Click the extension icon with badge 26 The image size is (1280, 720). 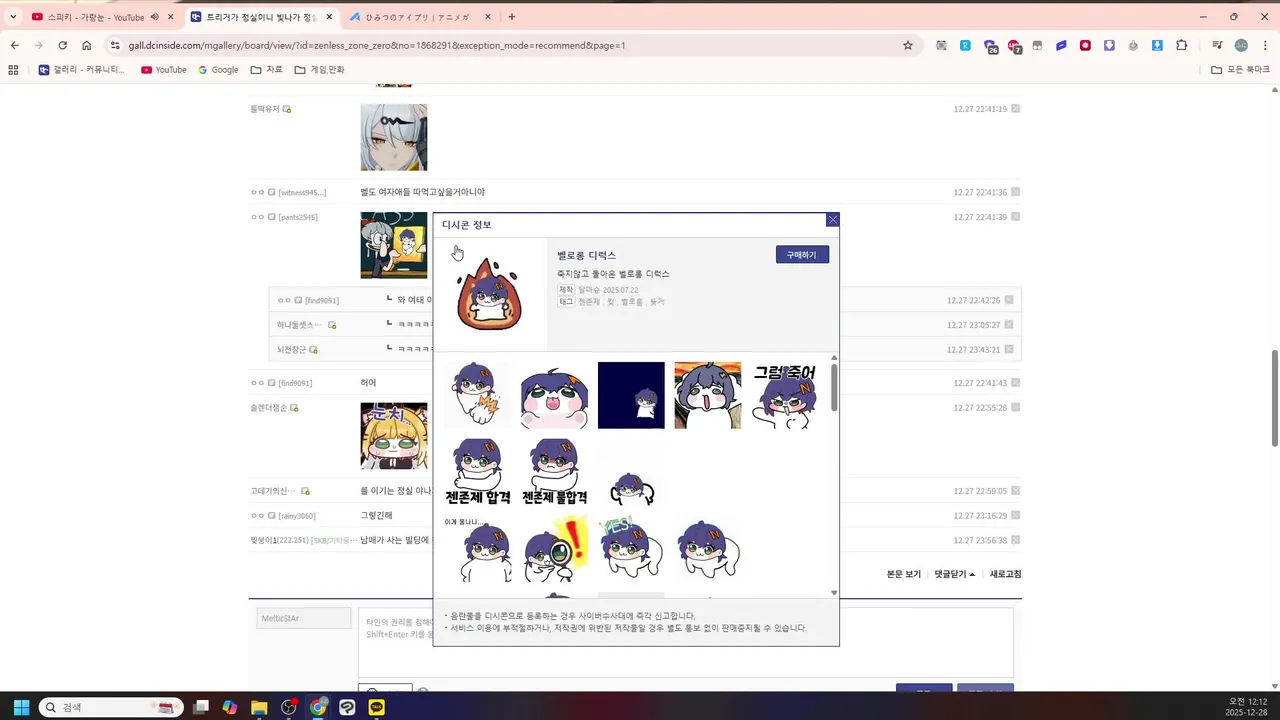coord(990,46)
